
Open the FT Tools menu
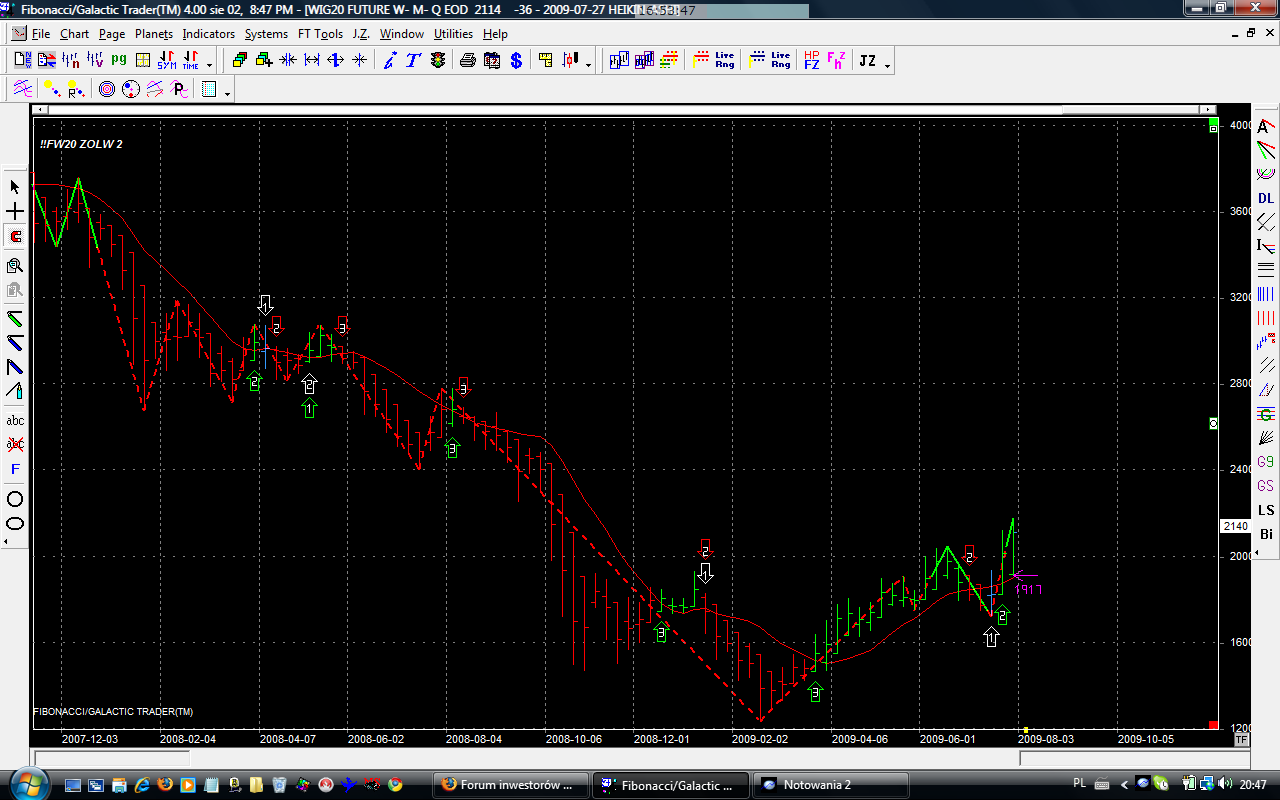tap(320, 34)
